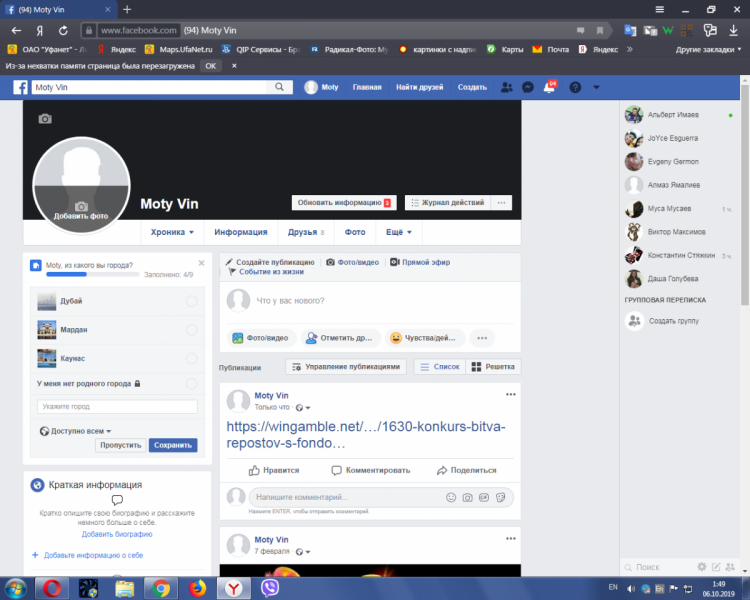Open more options on cover next to Журнал действий

pos(501,202)
